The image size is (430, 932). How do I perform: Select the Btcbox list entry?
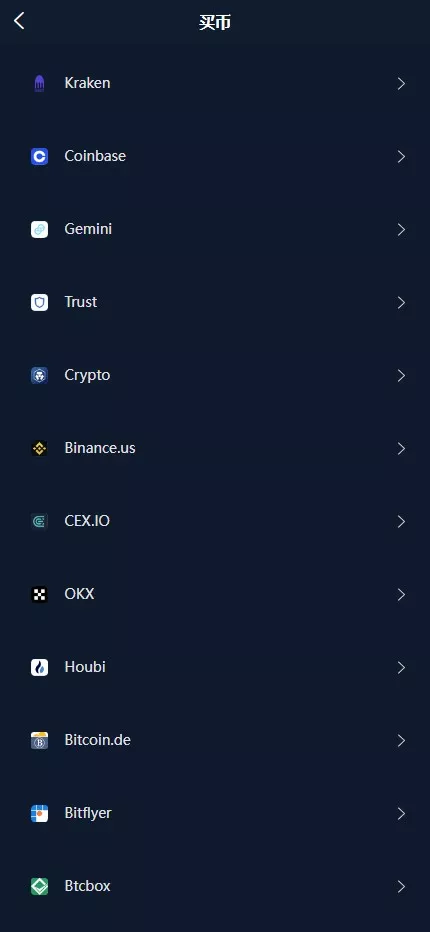pos(215,886)
